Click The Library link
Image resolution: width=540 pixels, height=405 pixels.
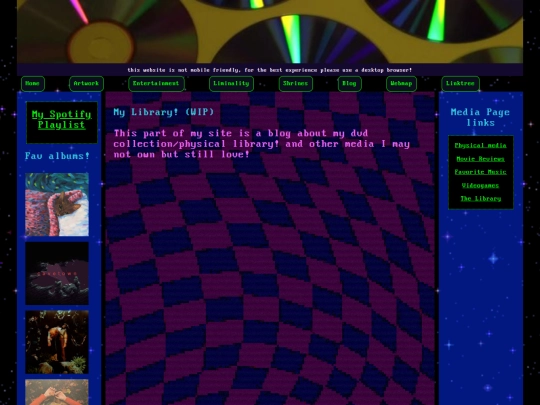[480, 198]
